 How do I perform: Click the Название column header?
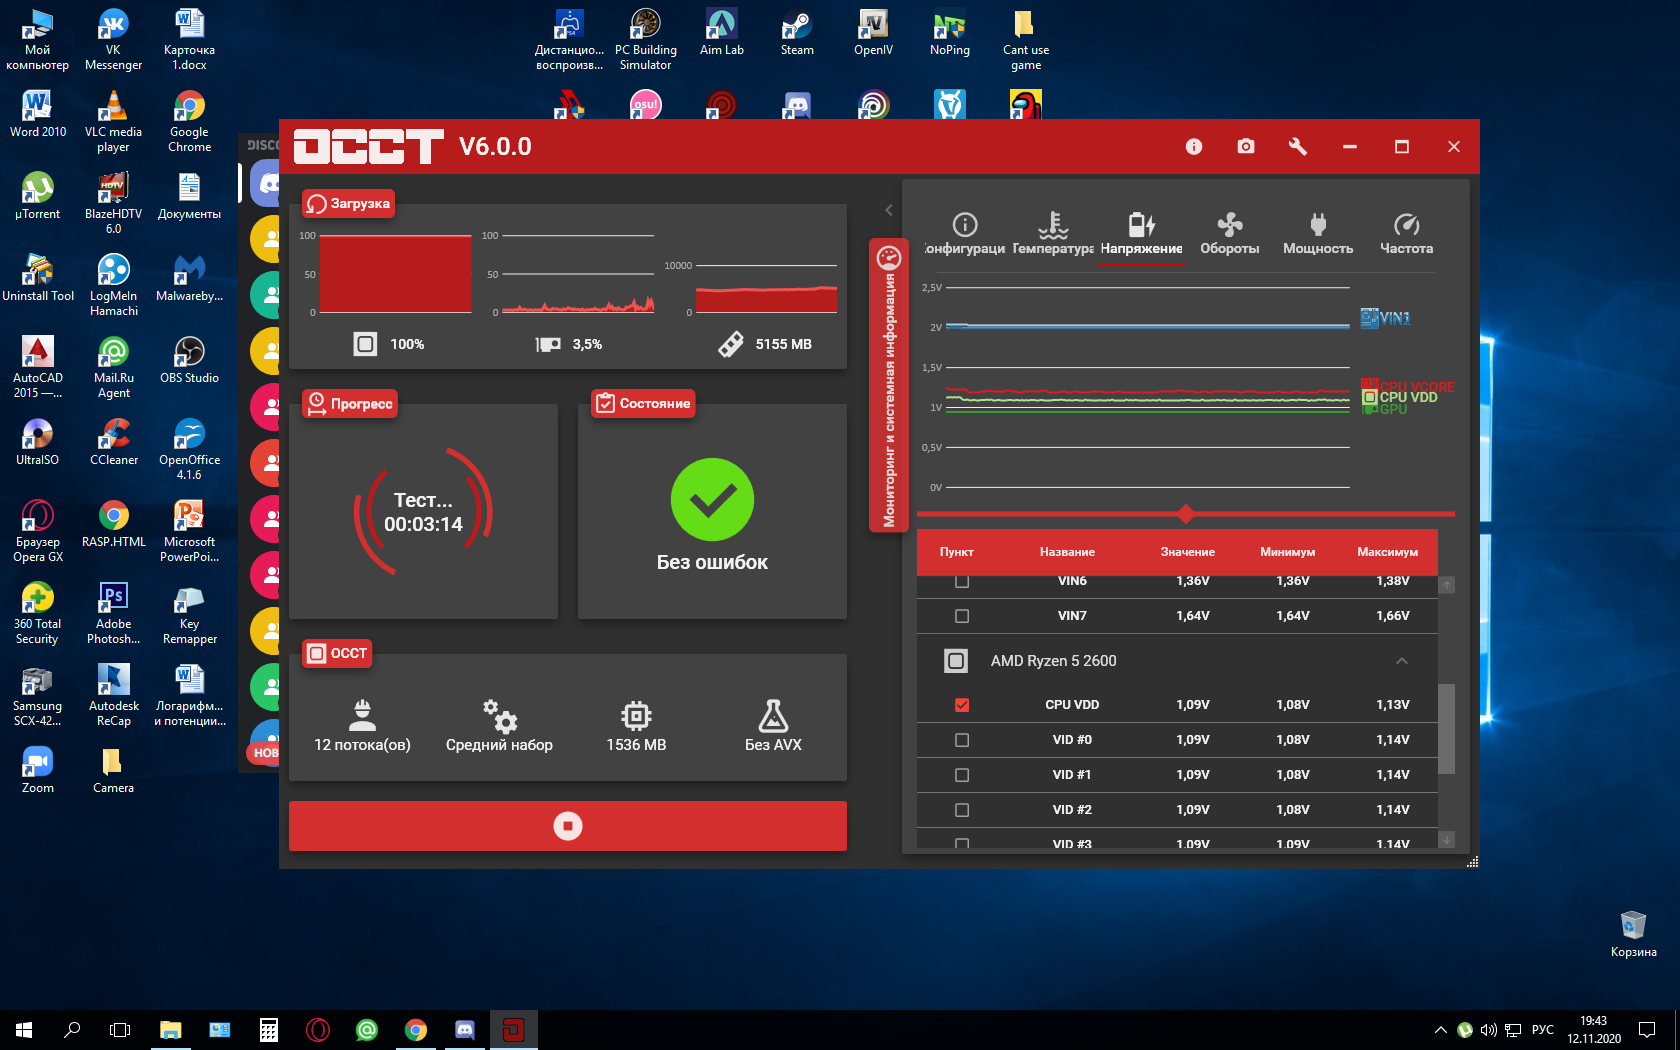(1067, 552)
